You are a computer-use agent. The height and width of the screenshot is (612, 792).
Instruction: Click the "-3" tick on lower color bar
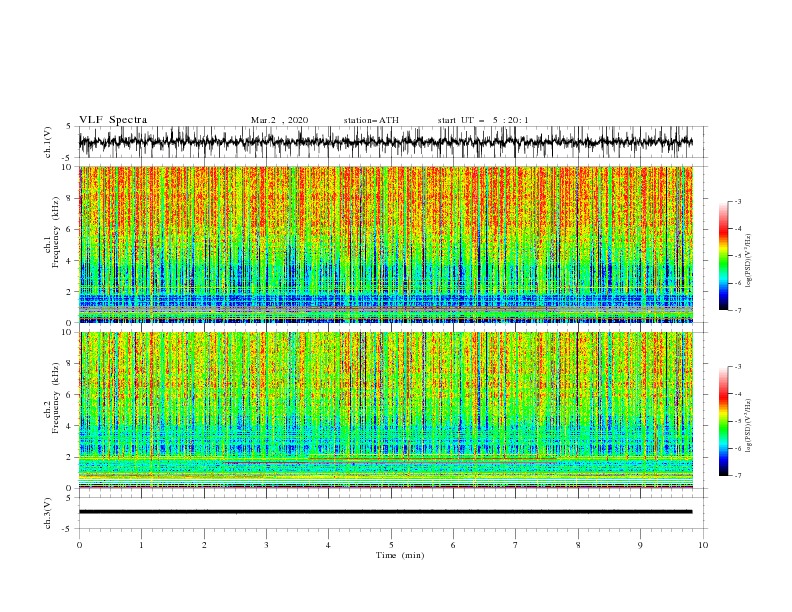point(737,367)
